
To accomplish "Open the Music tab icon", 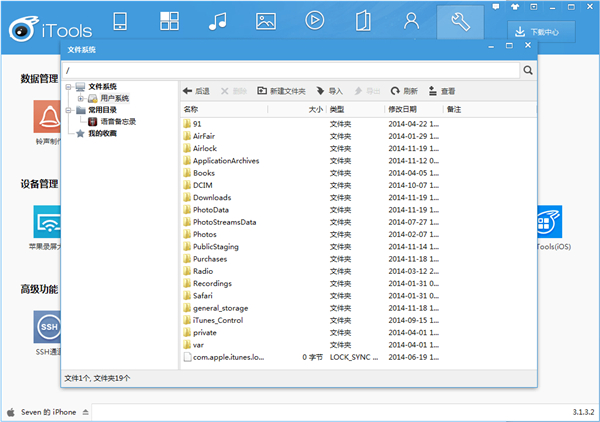I will 217,20.
